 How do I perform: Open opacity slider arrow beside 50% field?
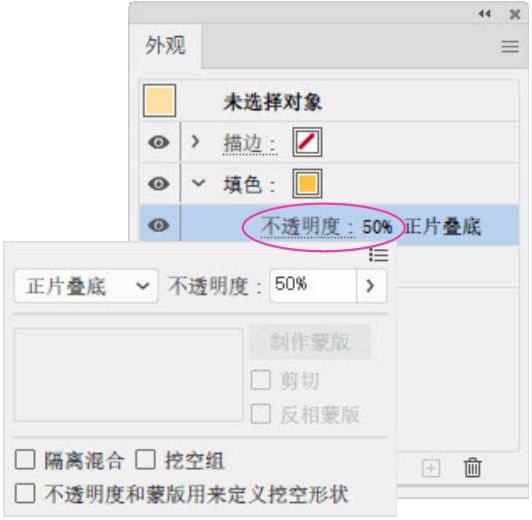pos(371,286)
